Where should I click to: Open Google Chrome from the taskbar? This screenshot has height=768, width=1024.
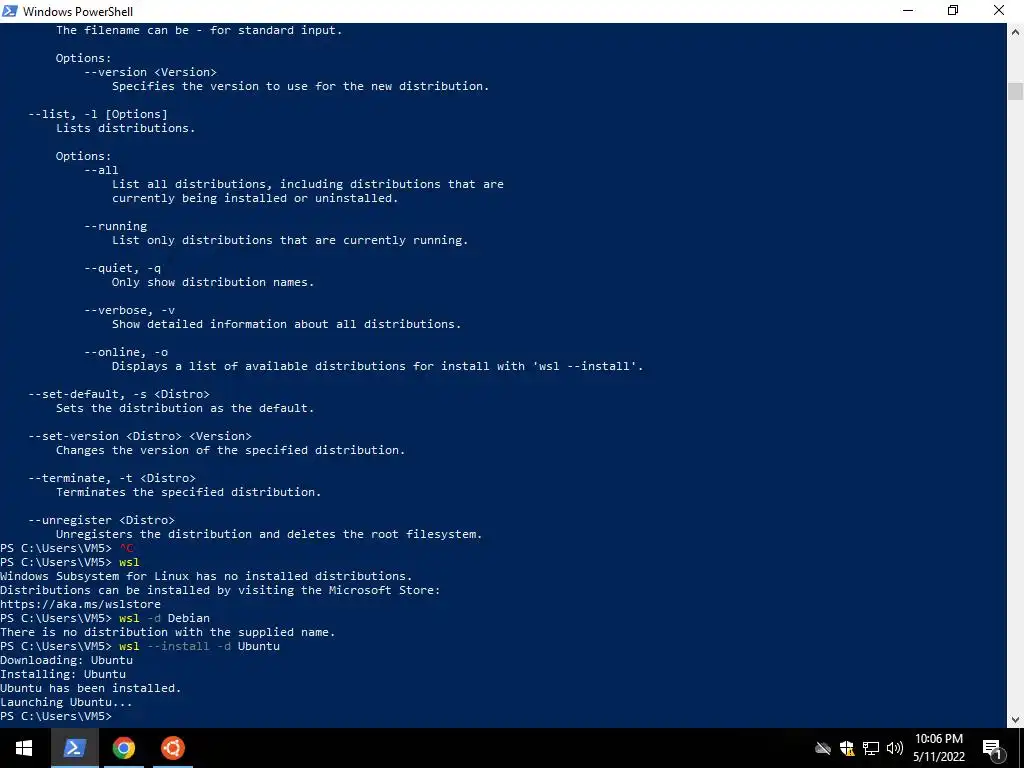(x=123, y=748)
